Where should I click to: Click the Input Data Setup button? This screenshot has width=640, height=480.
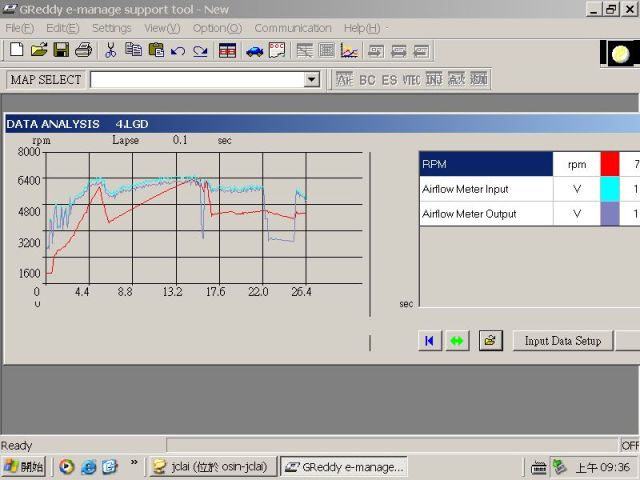pyautogui.click(x=563, y=340)
